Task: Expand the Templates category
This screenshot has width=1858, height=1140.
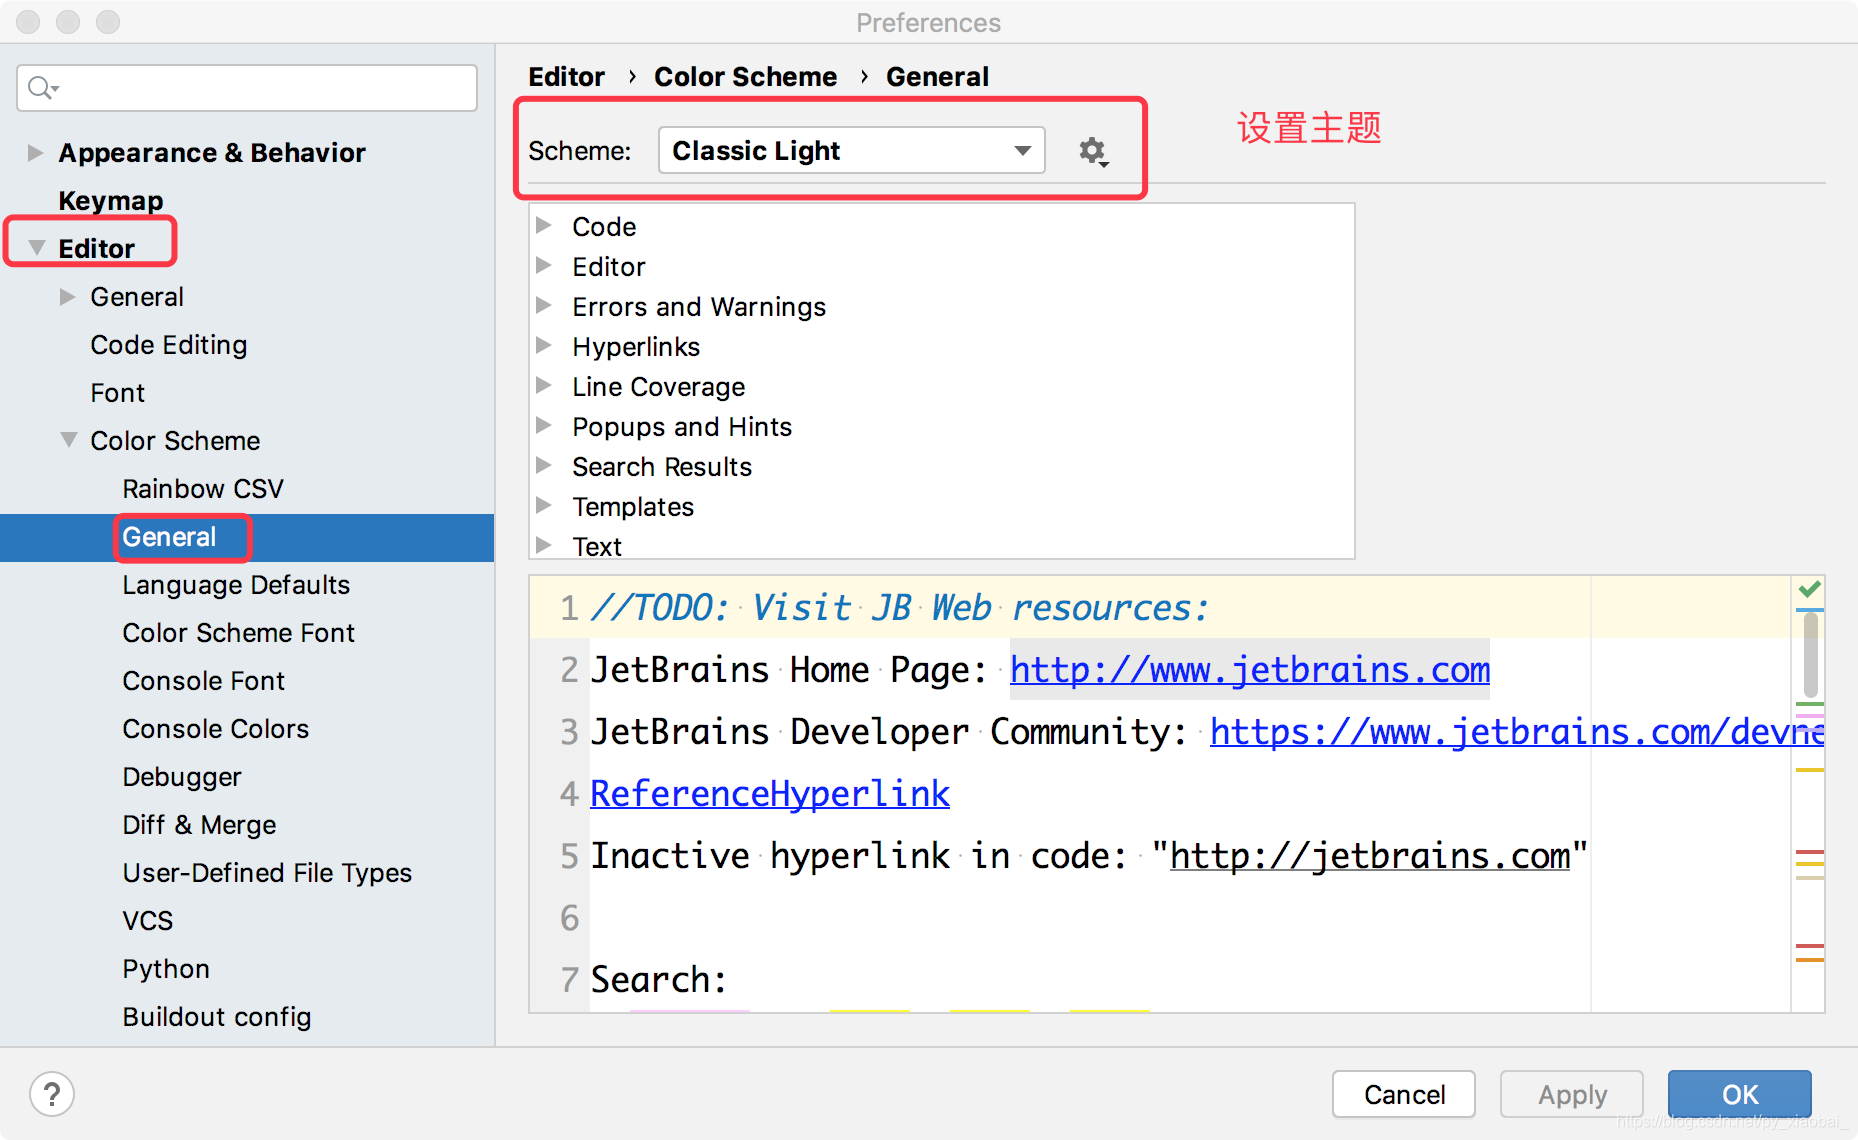Action: pyautogui.click(x=544, y=506)
